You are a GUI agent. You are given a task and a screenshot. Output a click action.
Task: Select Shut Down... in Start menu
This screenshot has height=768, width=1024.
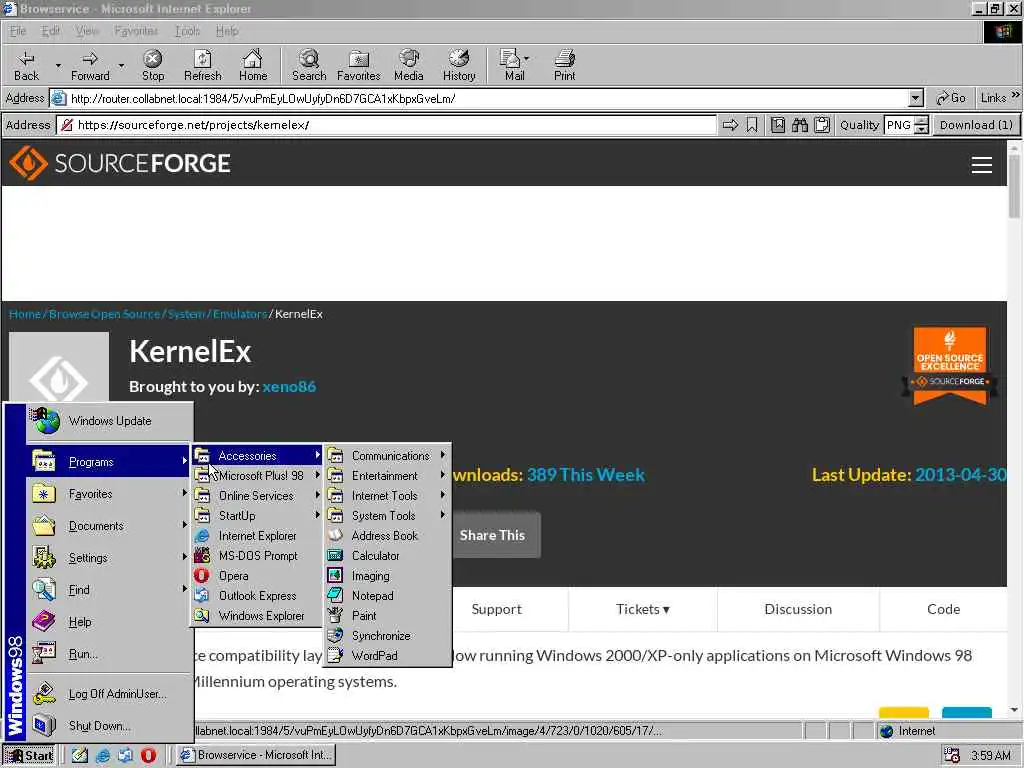tap(110, 726)
